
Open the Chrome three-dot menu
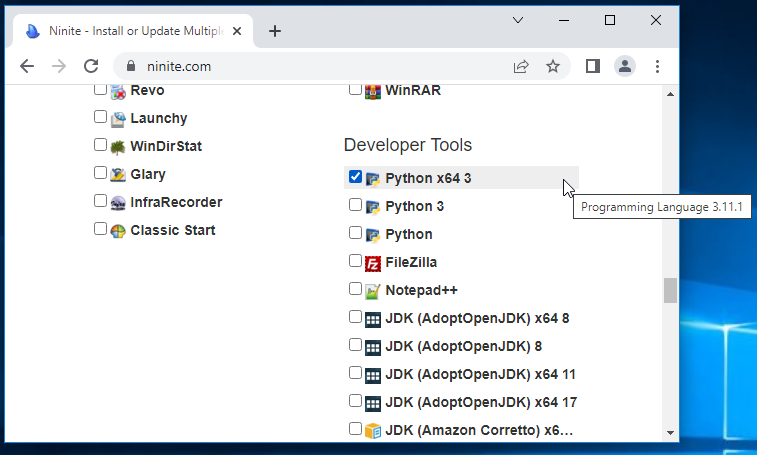(x=657, y=66)
